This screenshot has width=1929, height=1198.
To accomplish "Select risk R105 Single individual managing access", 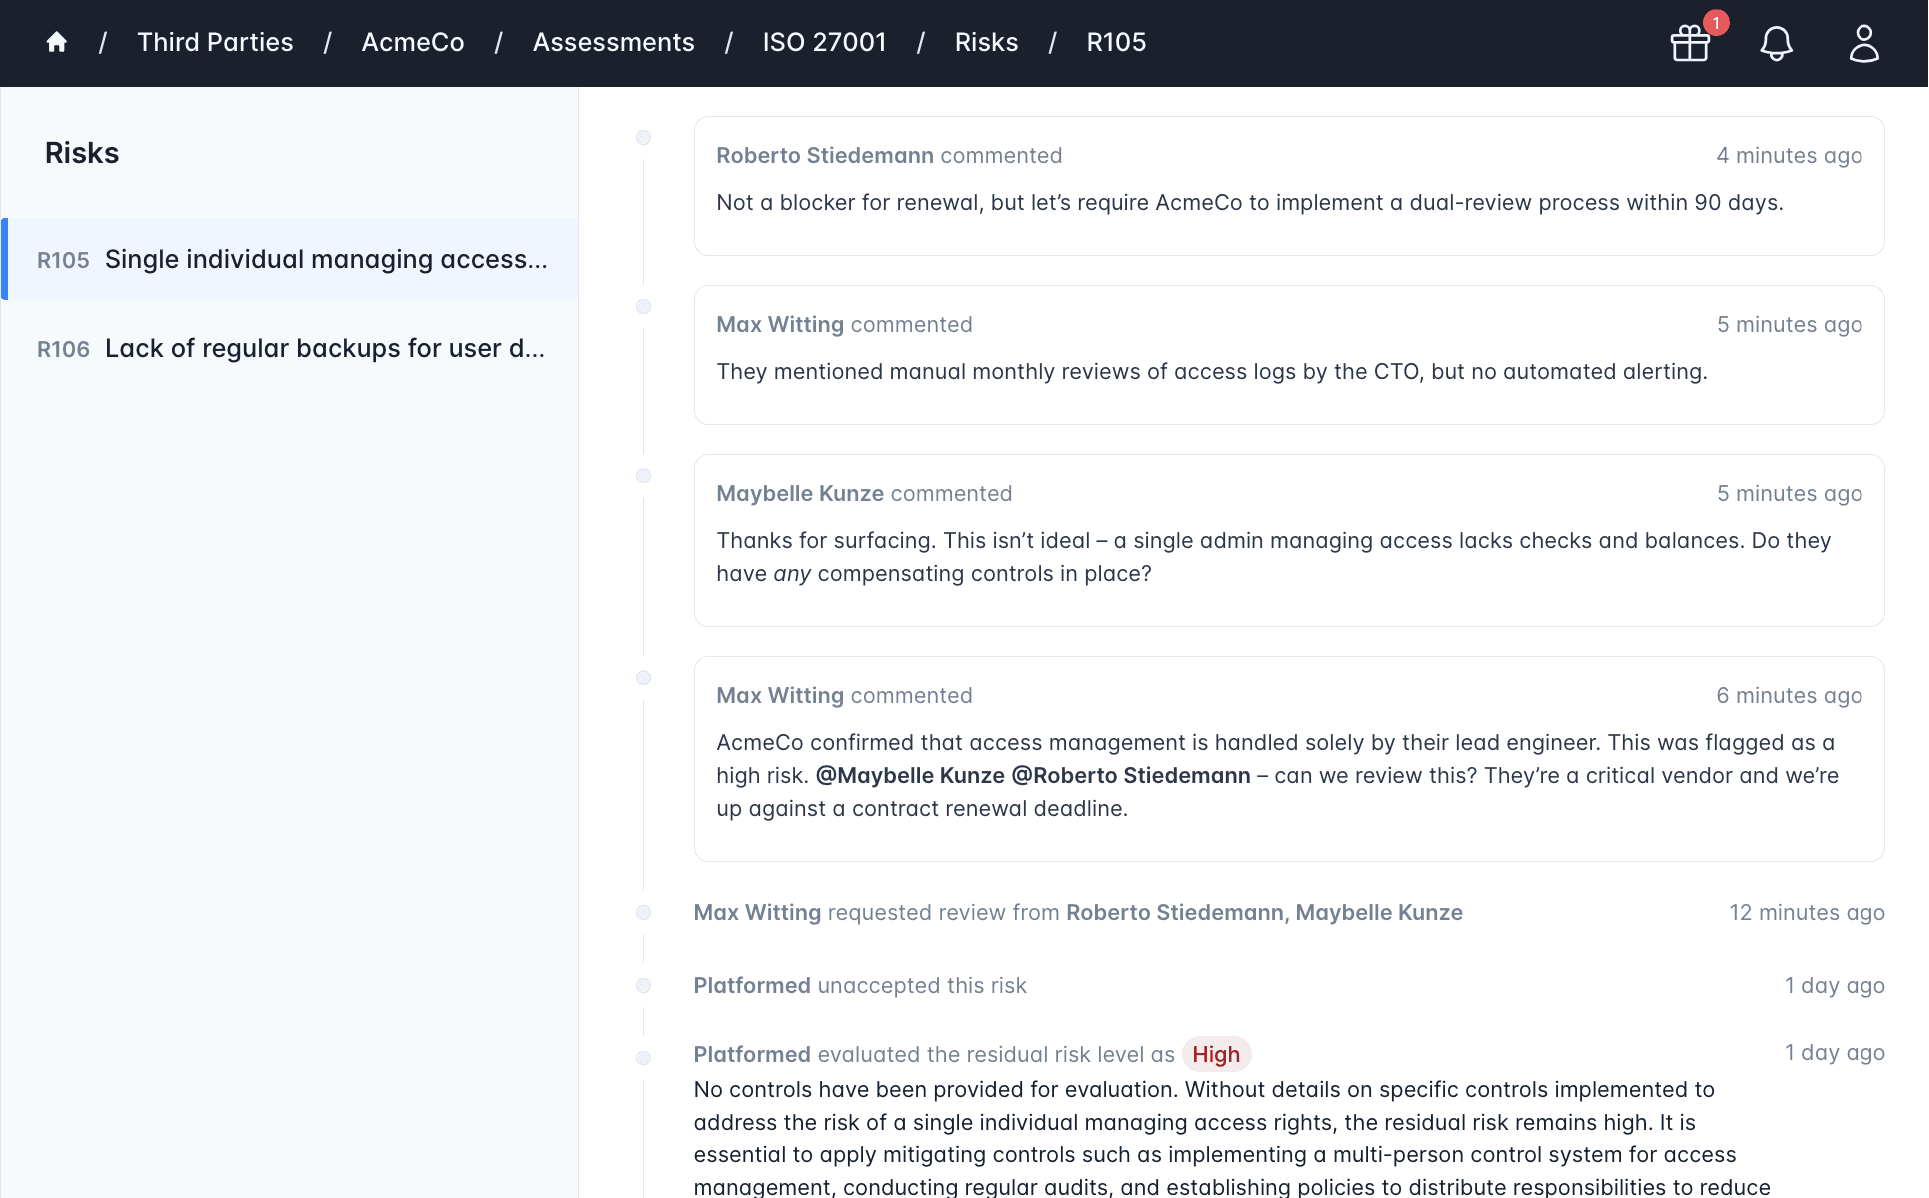I will [x=291, y=259].
